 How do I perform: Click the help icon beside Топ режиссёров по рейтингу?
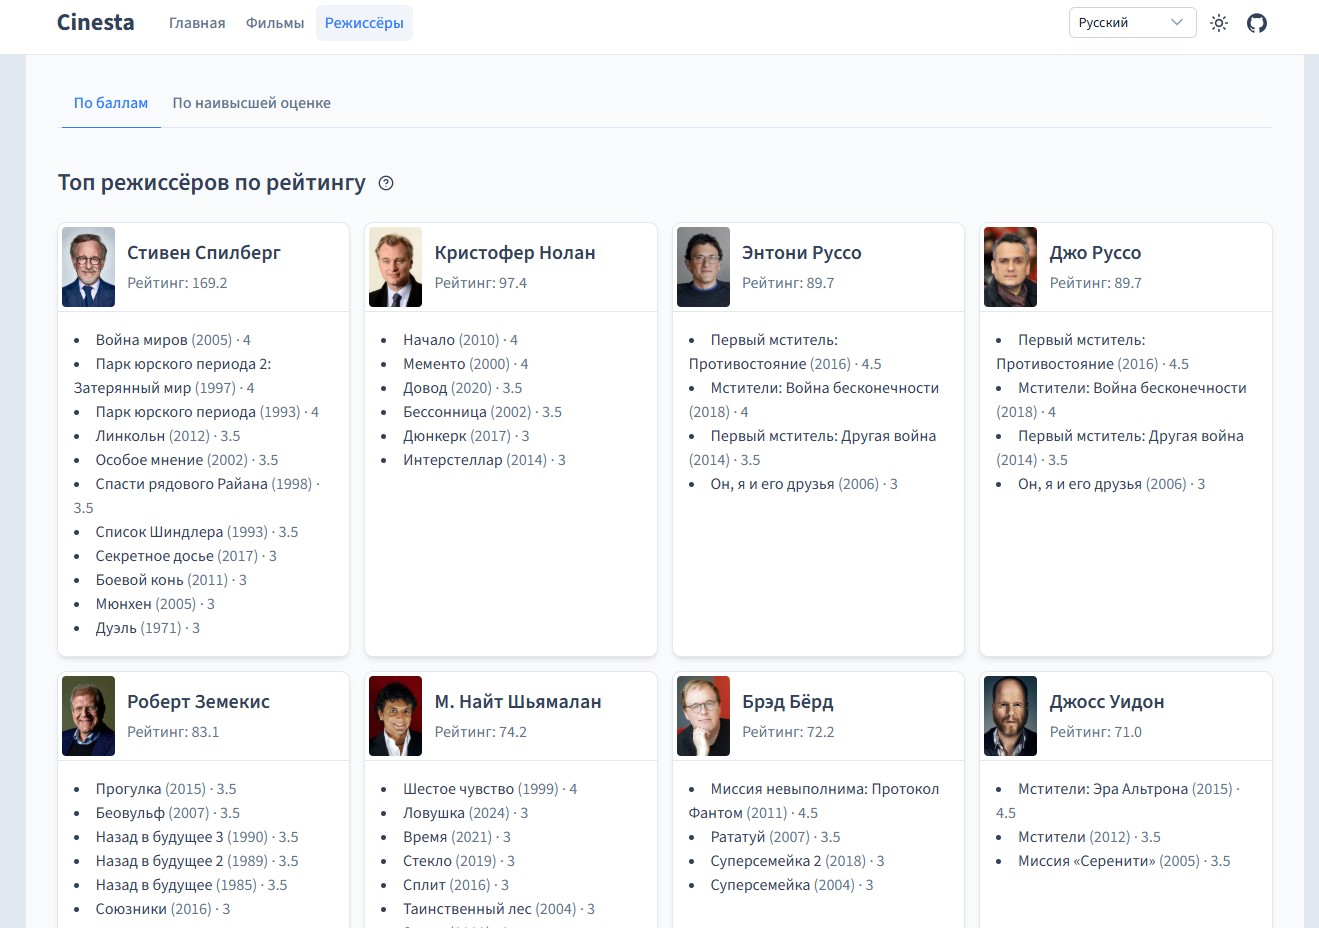[x=386, y=183]
